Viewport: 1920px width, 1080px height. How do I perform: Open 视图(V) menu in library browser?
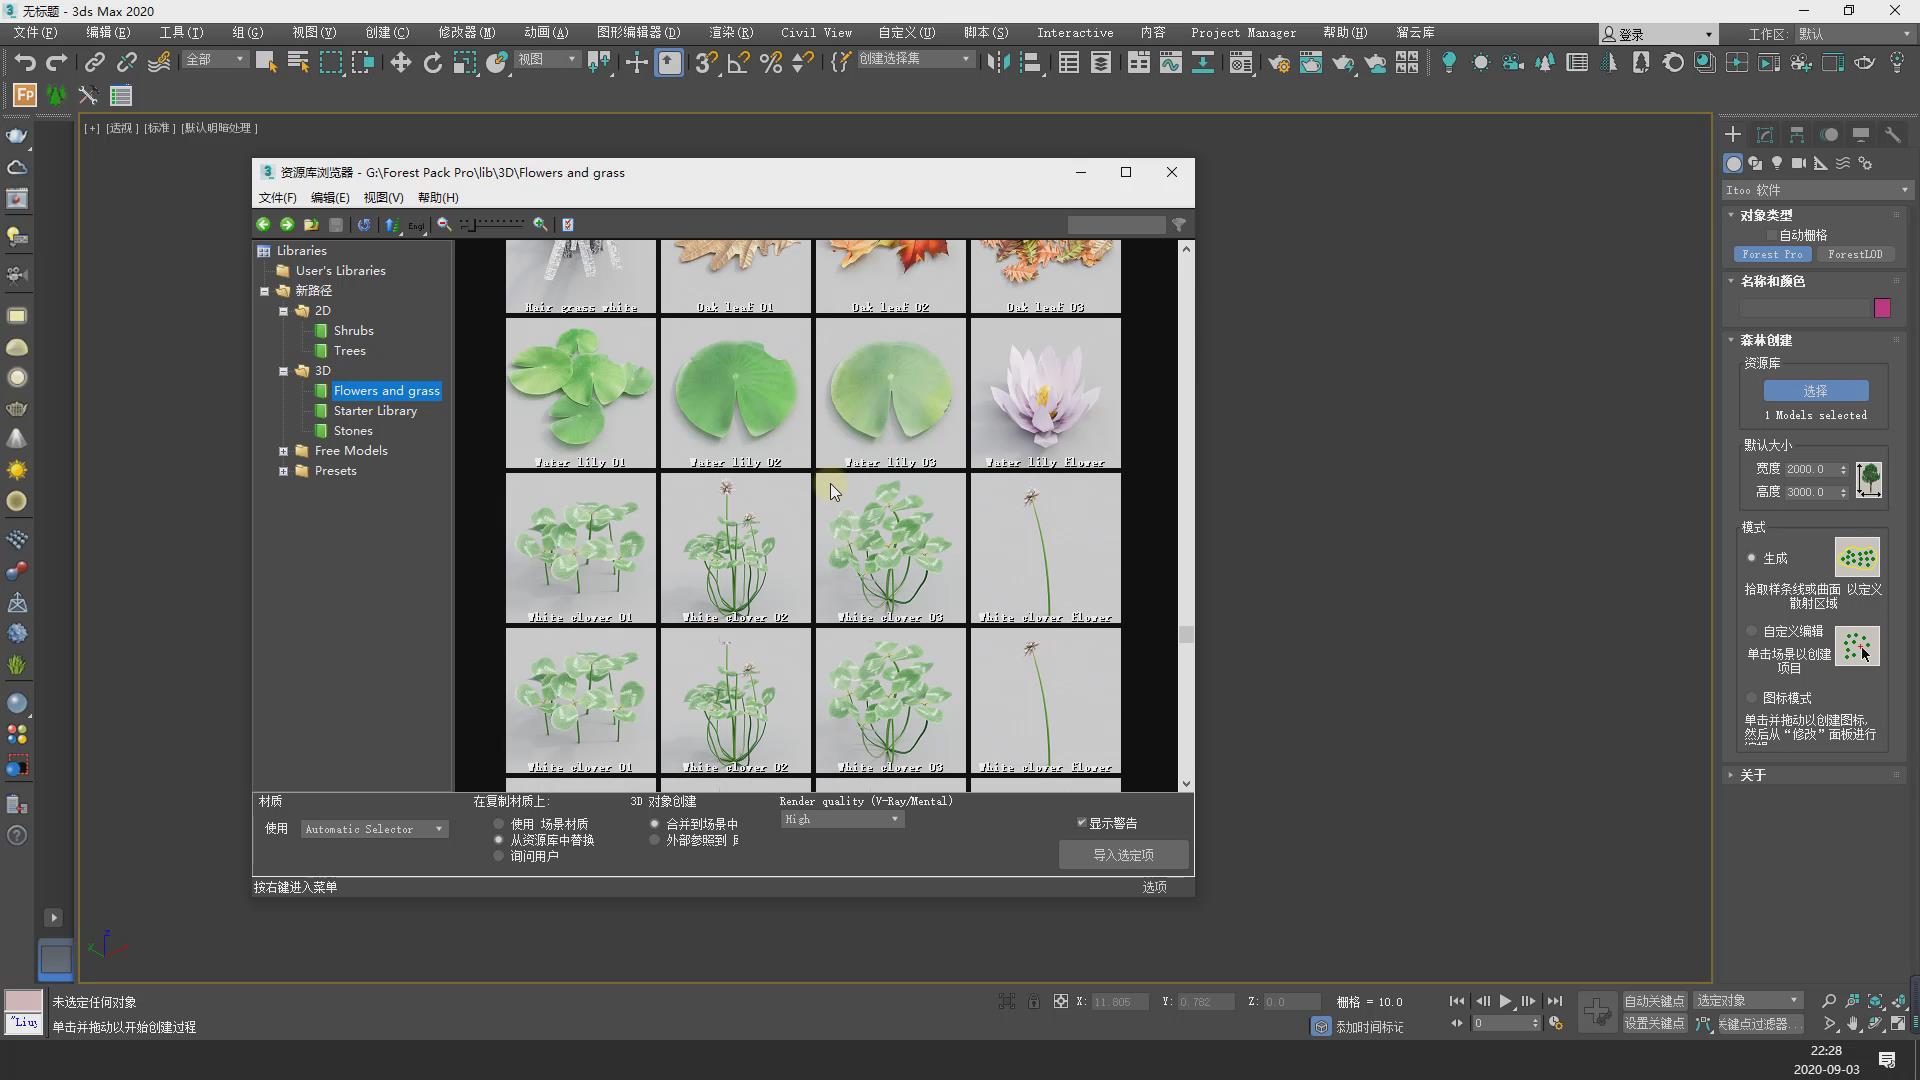(383, 198)
